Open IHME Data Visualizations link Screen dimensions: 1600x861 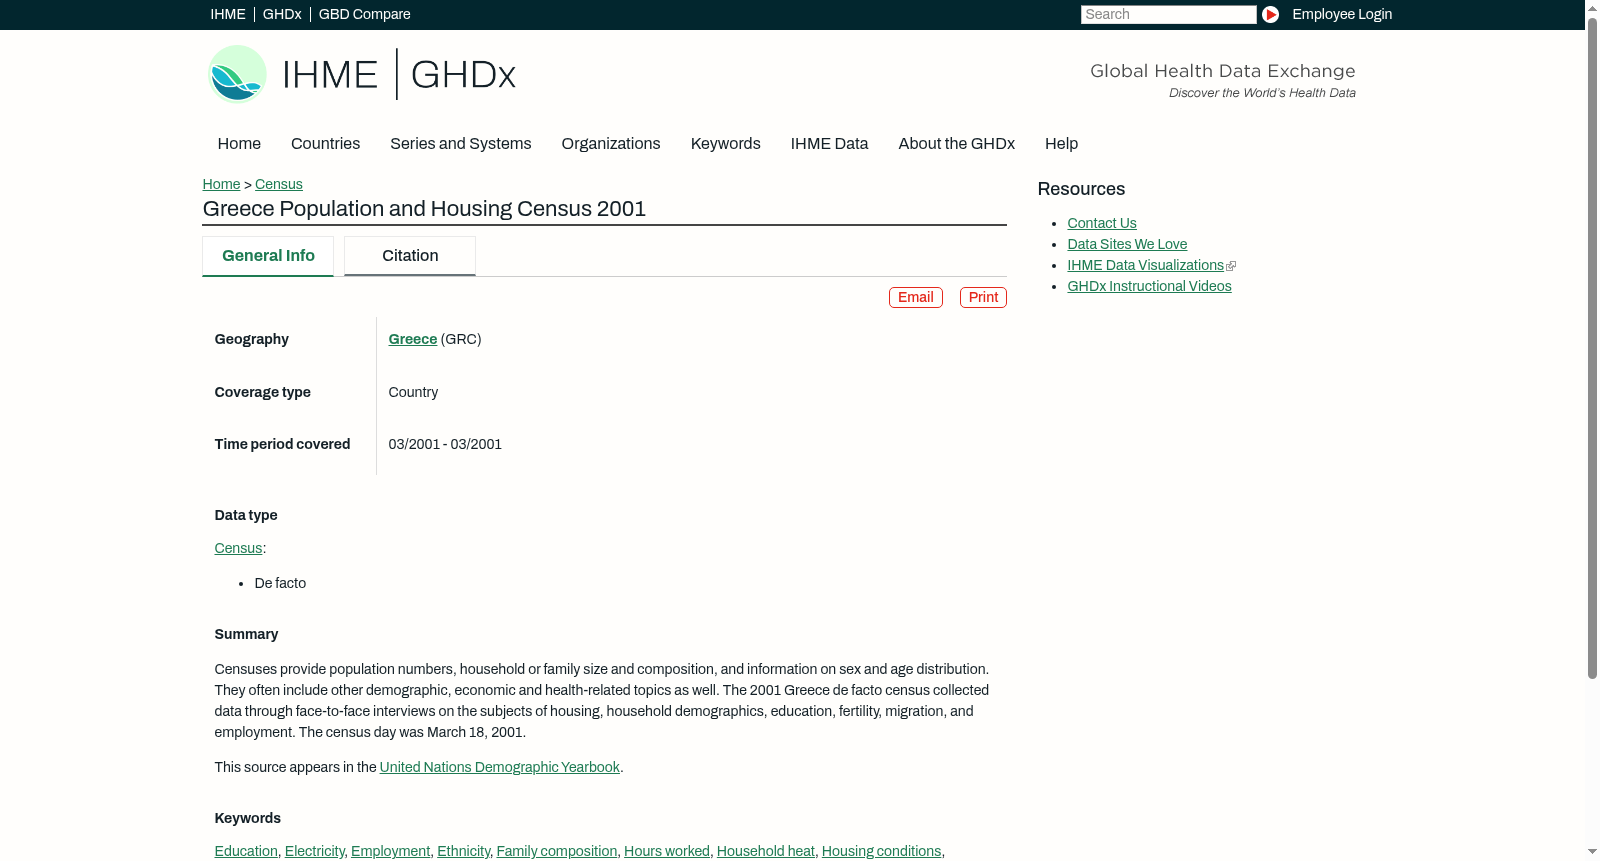click(x=1146, y=265)
